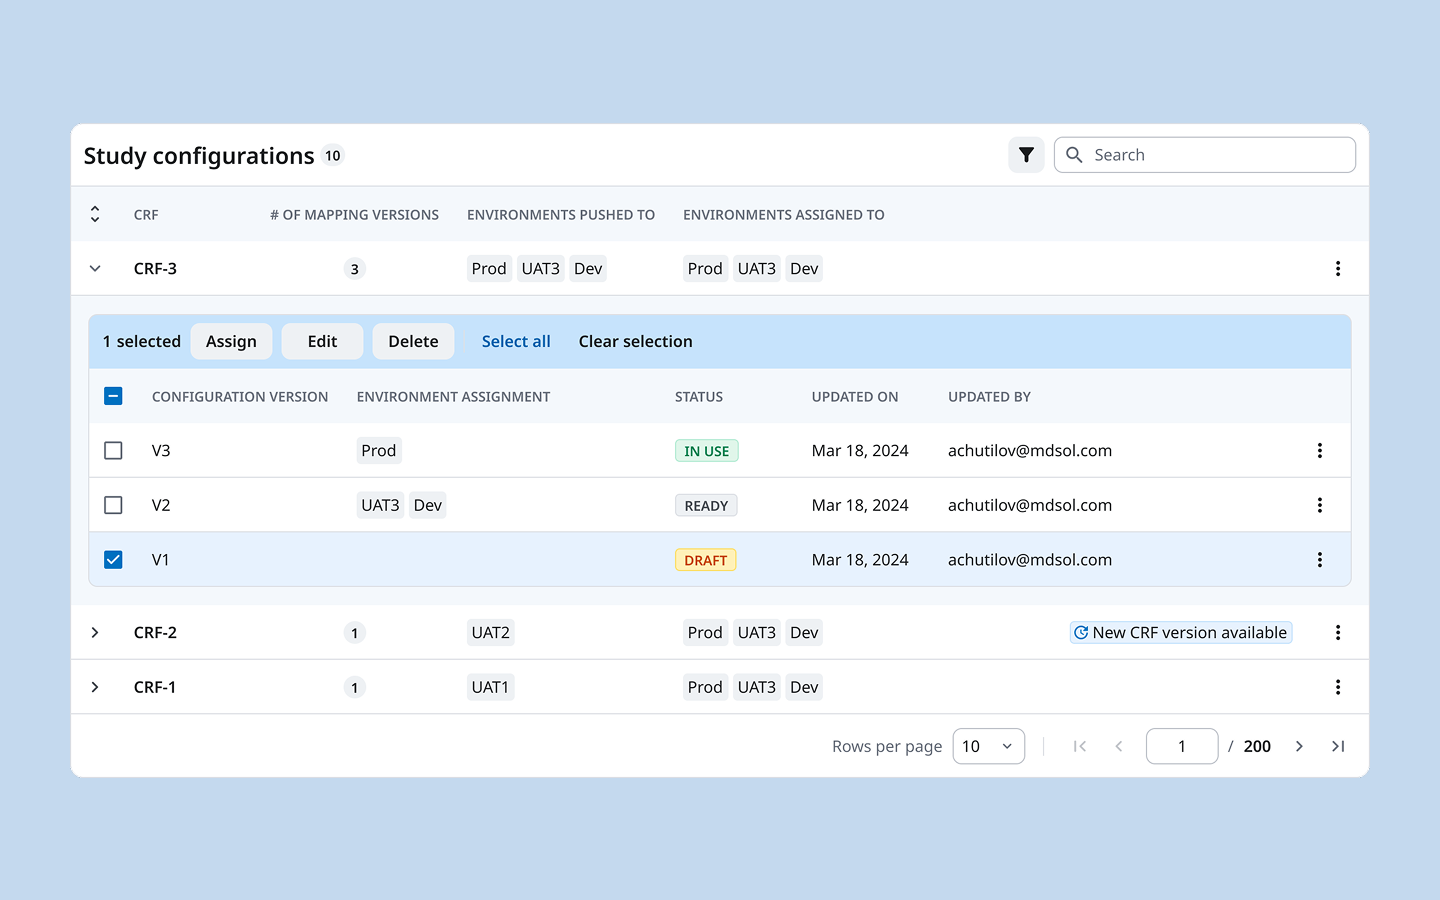The height and width of the screenshot is (900, 1440).
Task: Check the checkbox on the V3 row
Action: (x=113, y=450)
